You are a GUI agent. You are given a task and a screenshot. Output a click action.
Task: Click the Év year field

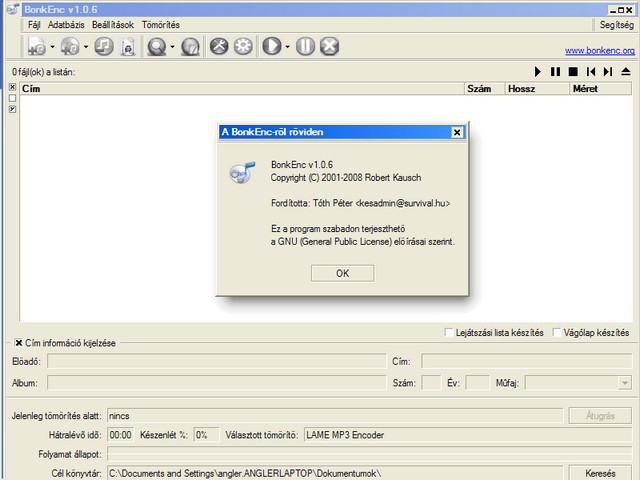click(477, 383)
